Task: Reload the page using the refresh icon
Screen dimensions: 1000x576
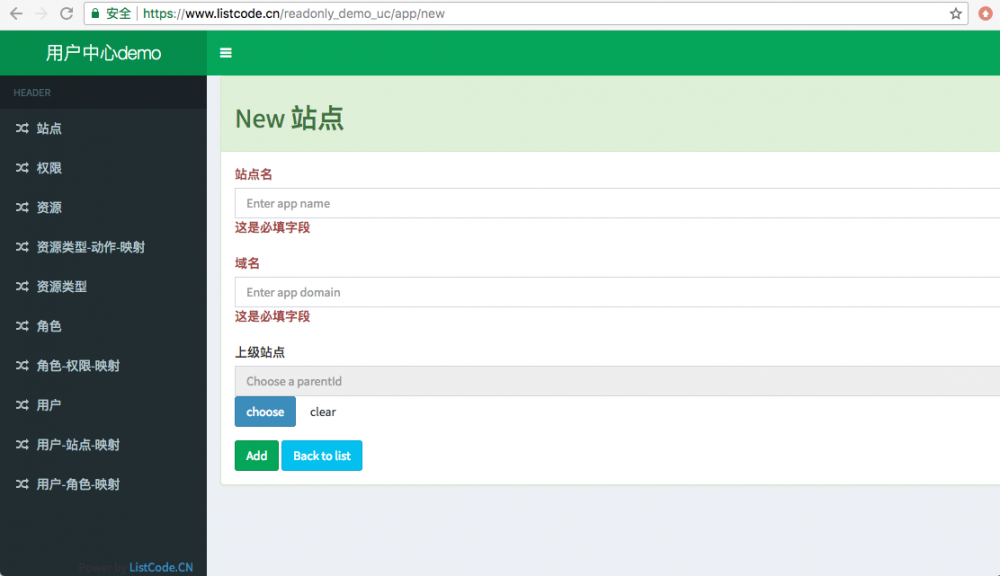Action: [66, 14]
